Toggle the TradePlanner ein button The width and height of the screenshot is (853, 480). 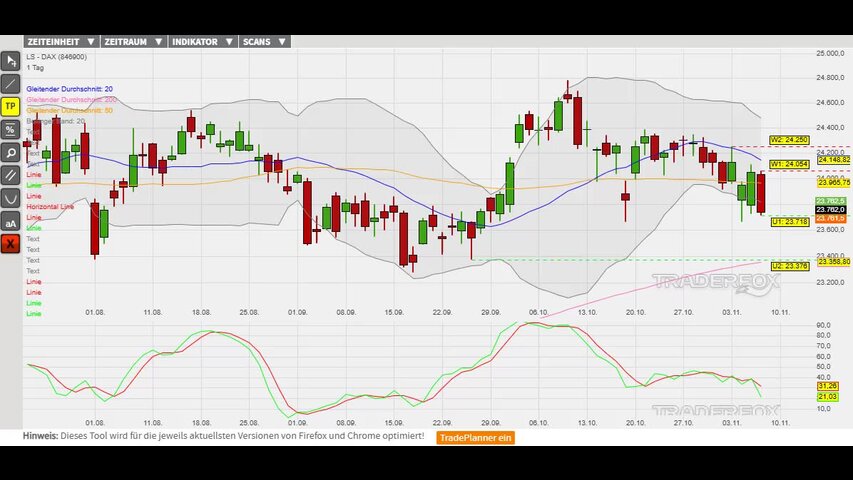[476, 437]
